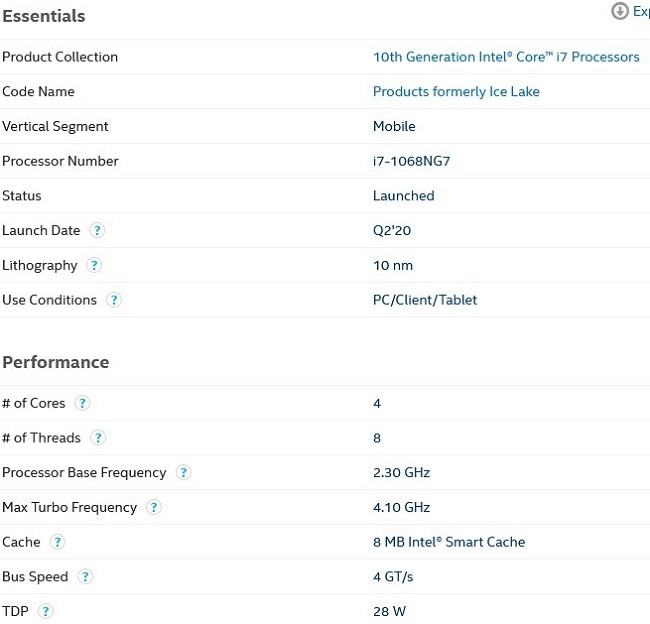
Task: Open the Cache help question mark
Action: pos(58,542)
